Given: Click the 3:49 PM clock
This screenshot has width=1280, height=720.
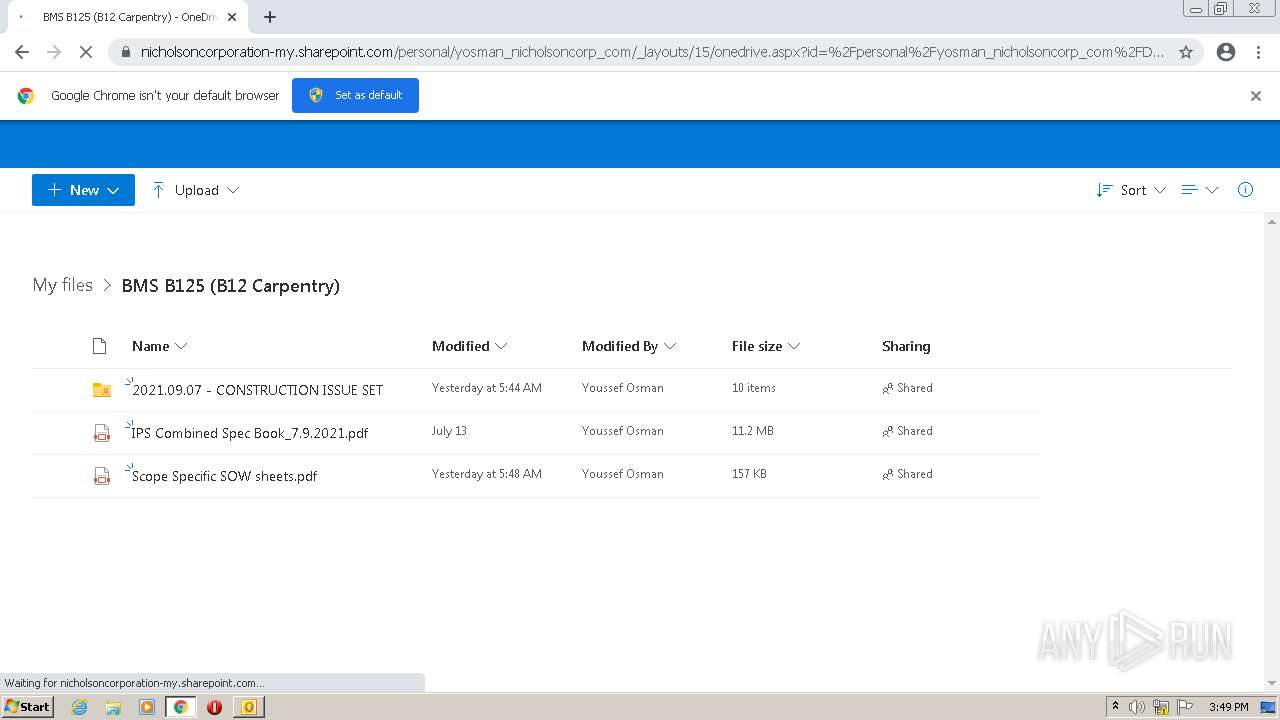Looking at the screenshot, I should (1228, 707).
